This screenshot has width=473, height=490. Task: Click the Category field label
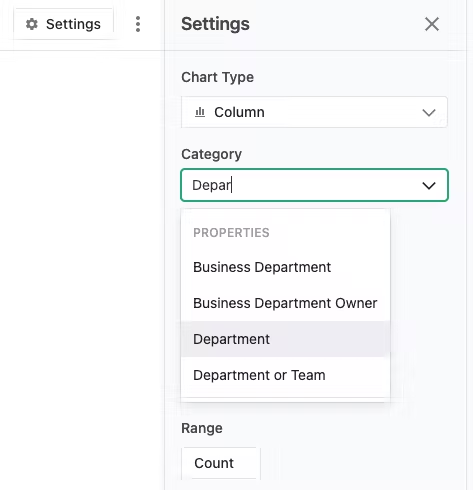point(211,154)
